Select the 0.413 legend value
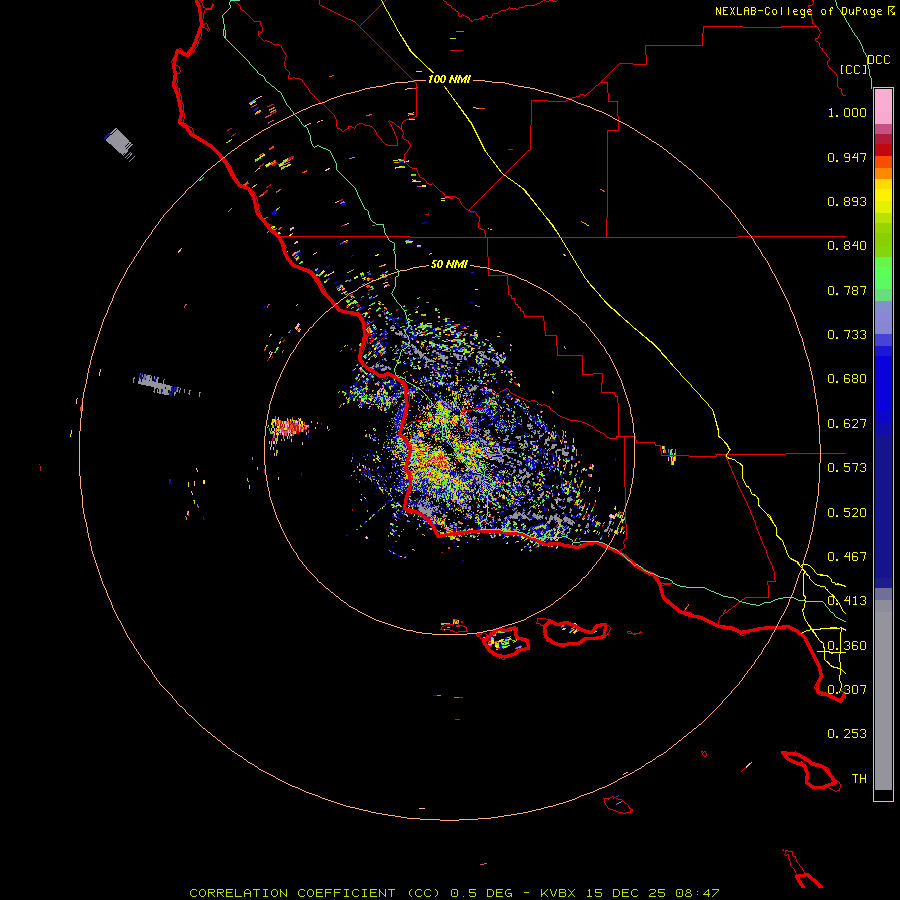This screenshot has width=900, height=900. [x=847, y=601]
